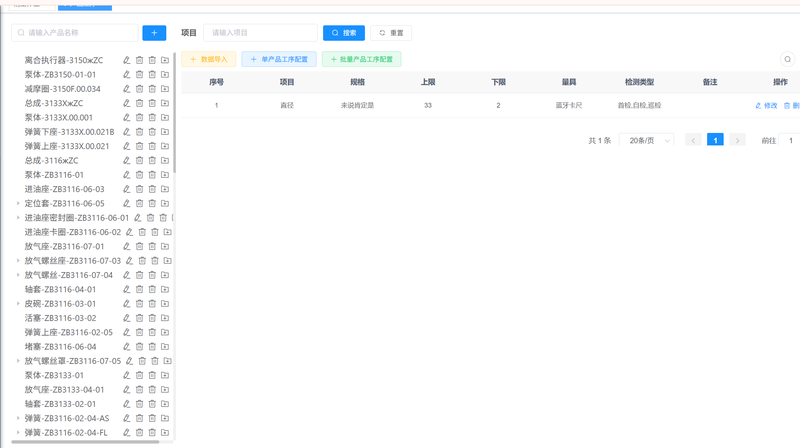Expand 放气螺丝座-ZB3116-07-03 tree arrow

point(18,261)
